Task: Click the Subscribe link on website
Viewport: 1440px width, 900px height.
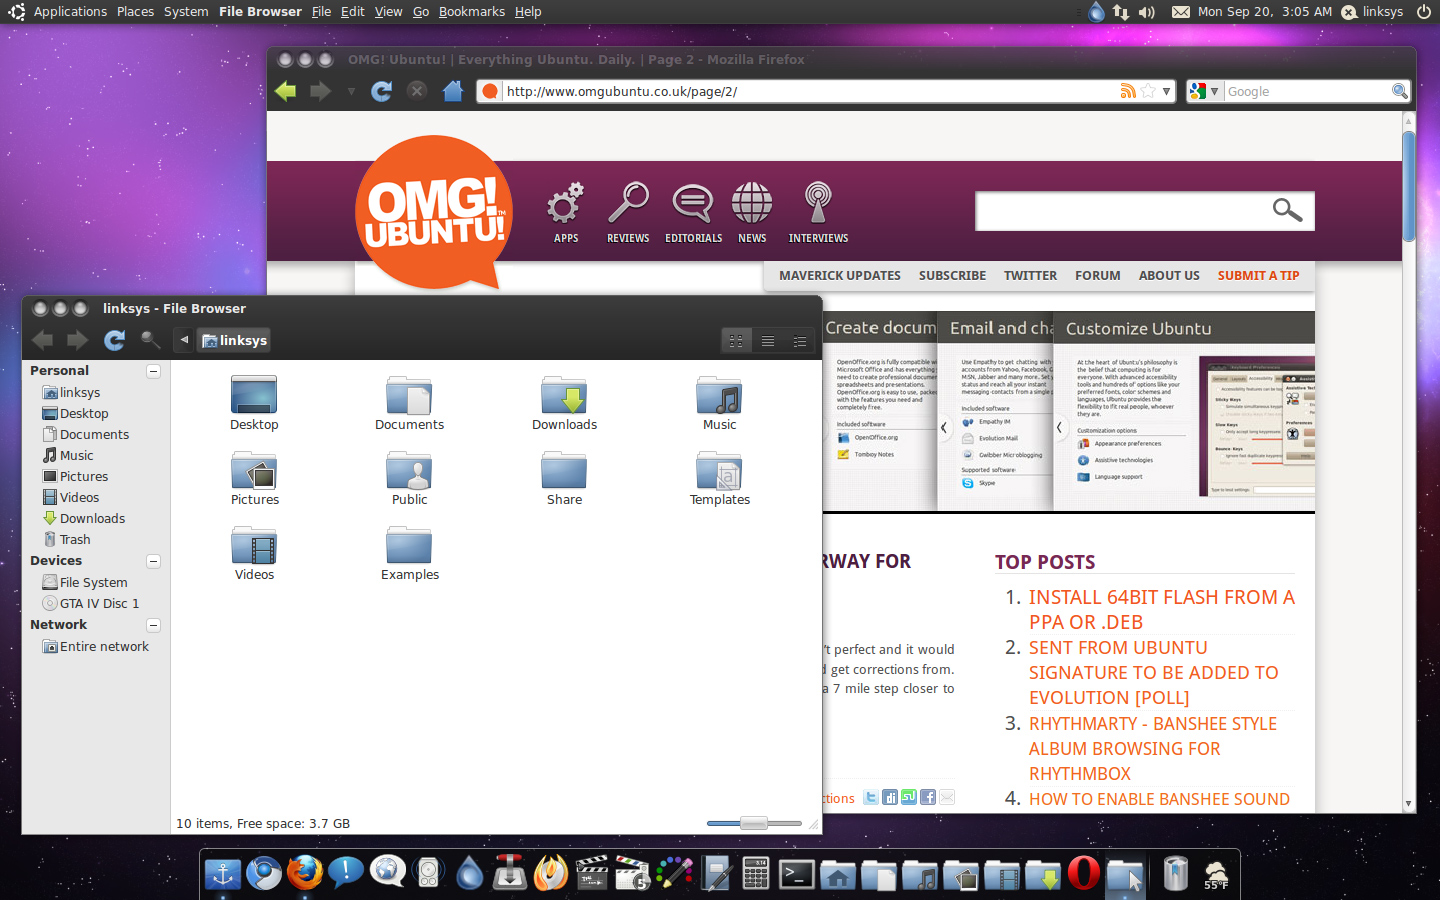Action: tap(952, 276)
